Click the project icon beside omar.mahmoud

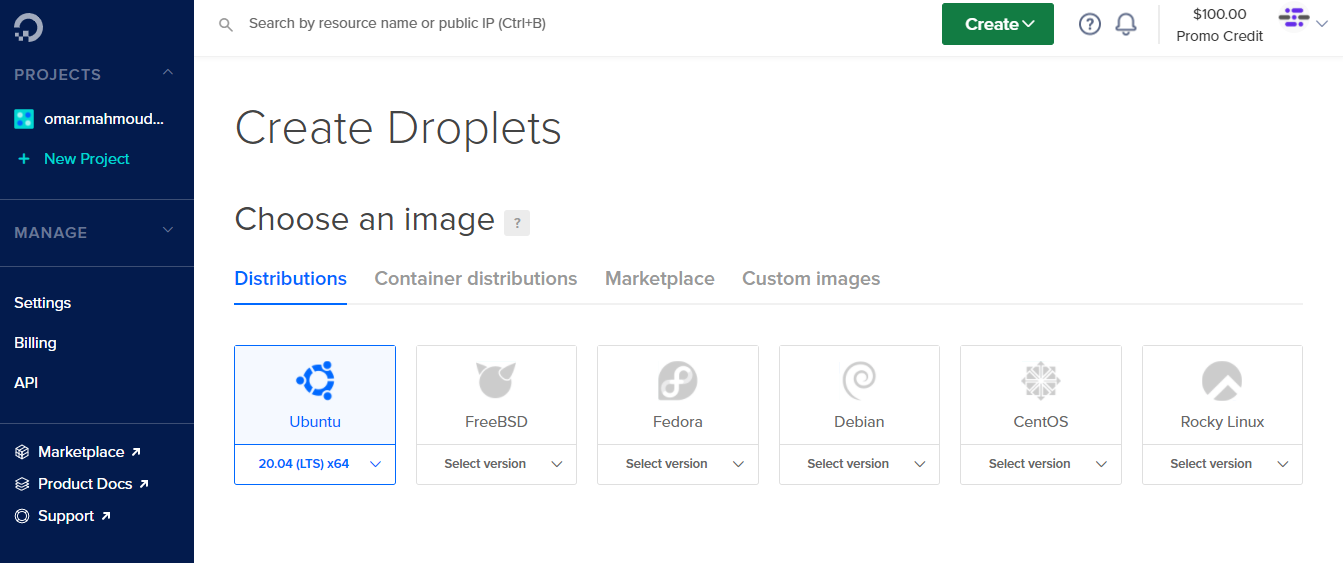pos(24,119)
